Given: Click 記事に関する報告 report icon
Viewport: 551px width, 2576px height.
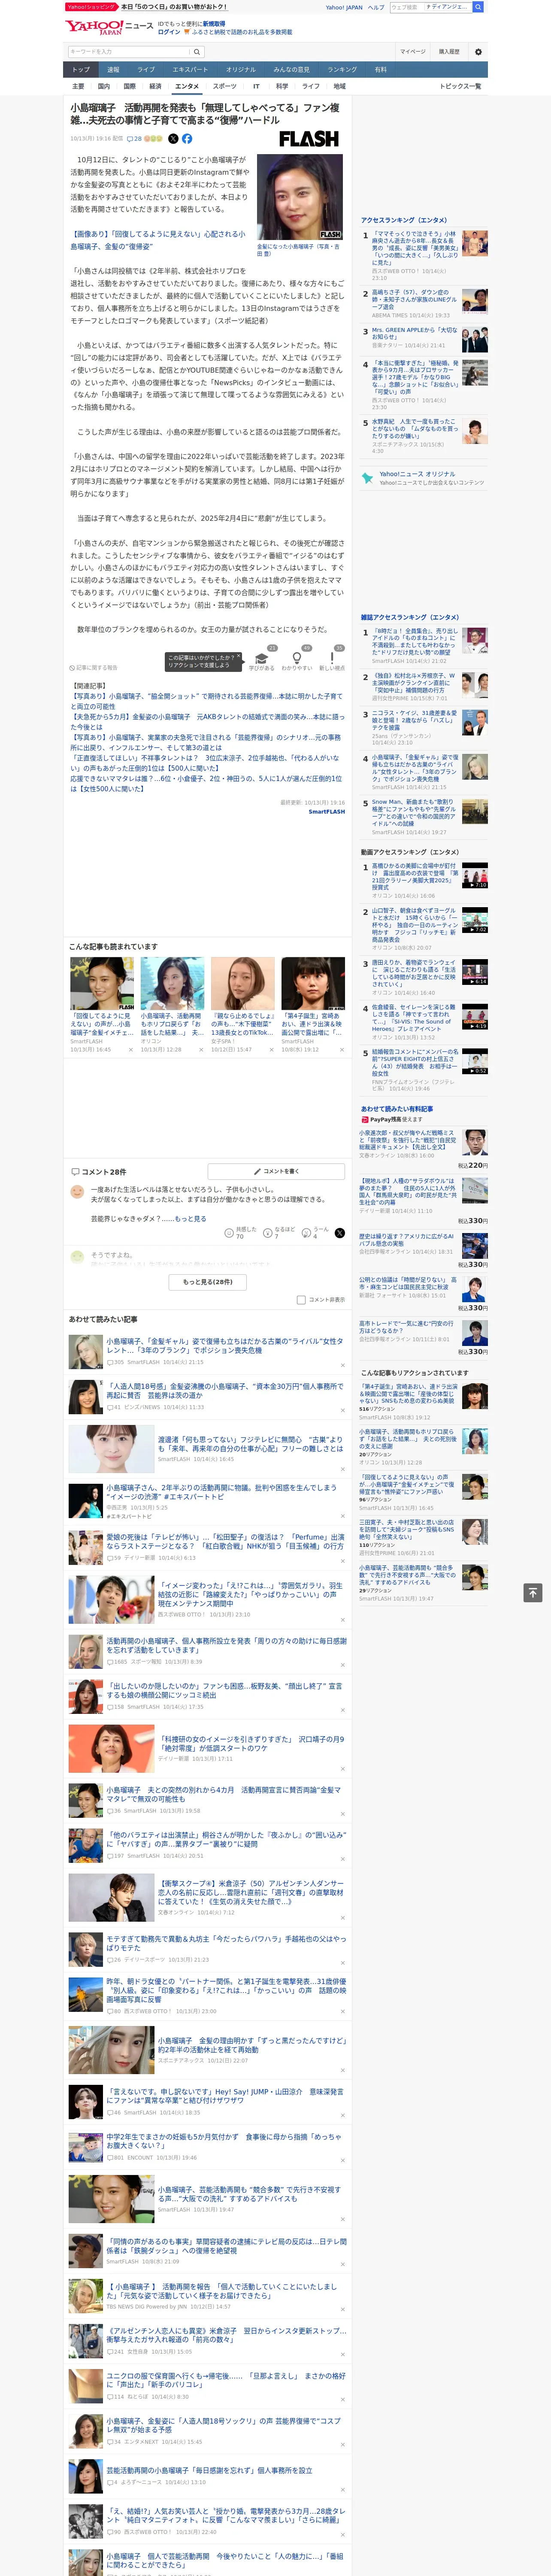Looking at the screenshot, I should pyautogui.click(x=93, y=667).
